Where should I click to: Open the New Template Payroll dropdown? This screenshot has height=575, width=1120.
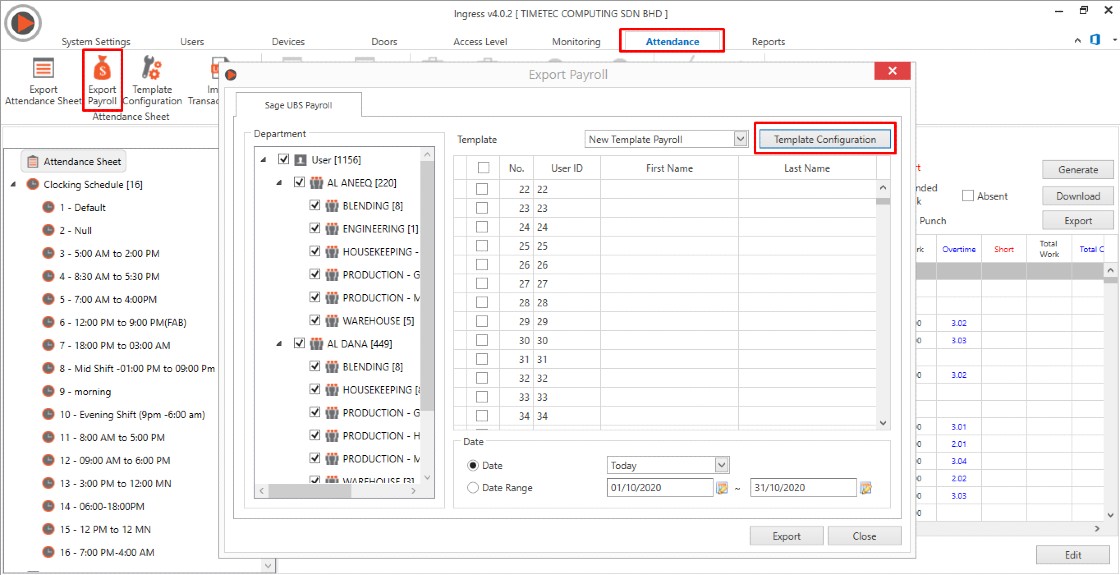[741, 139]
